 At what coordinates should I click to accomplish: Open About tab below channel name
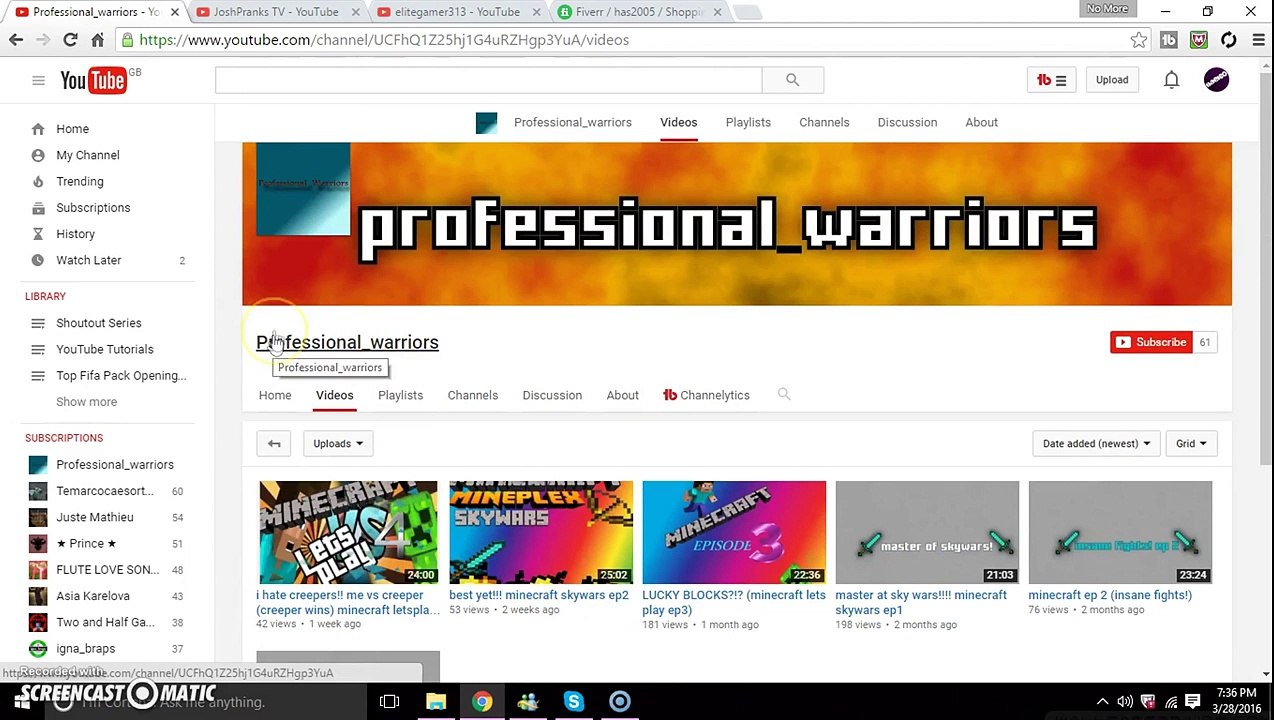click(622, 395)
